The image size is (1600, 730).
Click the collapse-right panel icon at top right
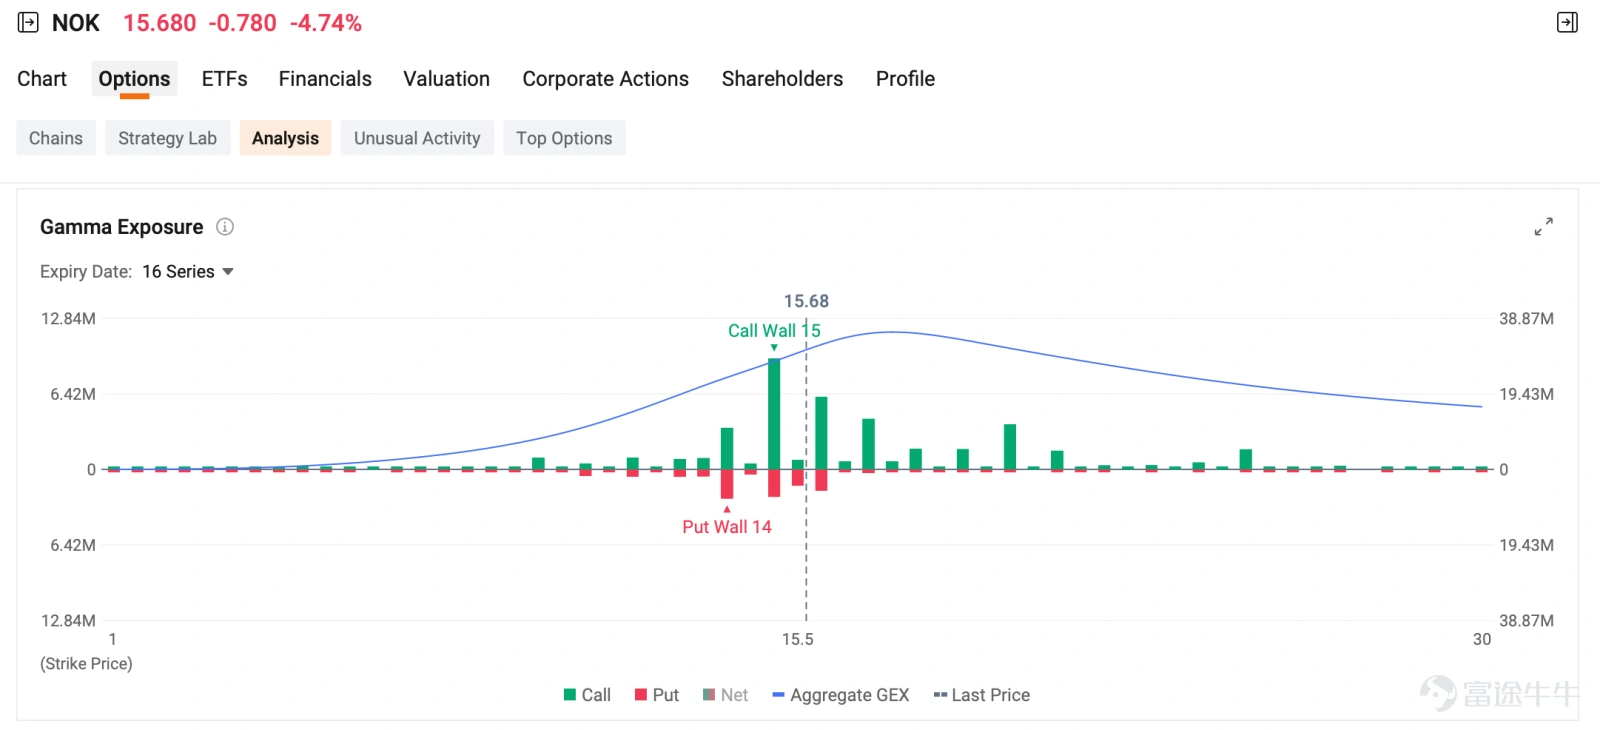pyautogui.click(x=1567, y=22)
